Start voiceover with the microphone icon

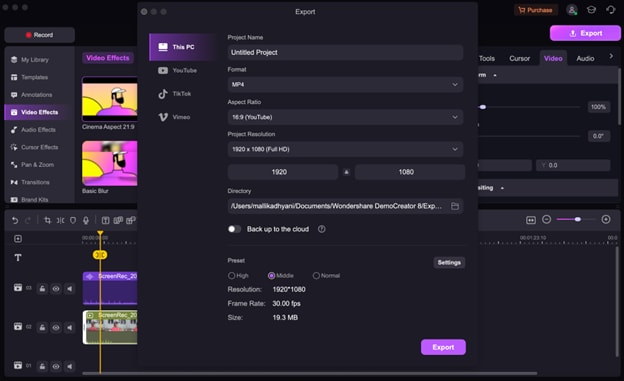point(86,220)
